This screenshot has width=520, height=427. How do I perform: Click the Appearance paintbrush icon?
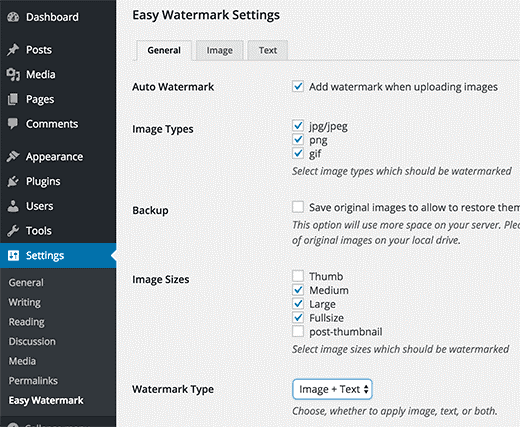tap(13, 156)
